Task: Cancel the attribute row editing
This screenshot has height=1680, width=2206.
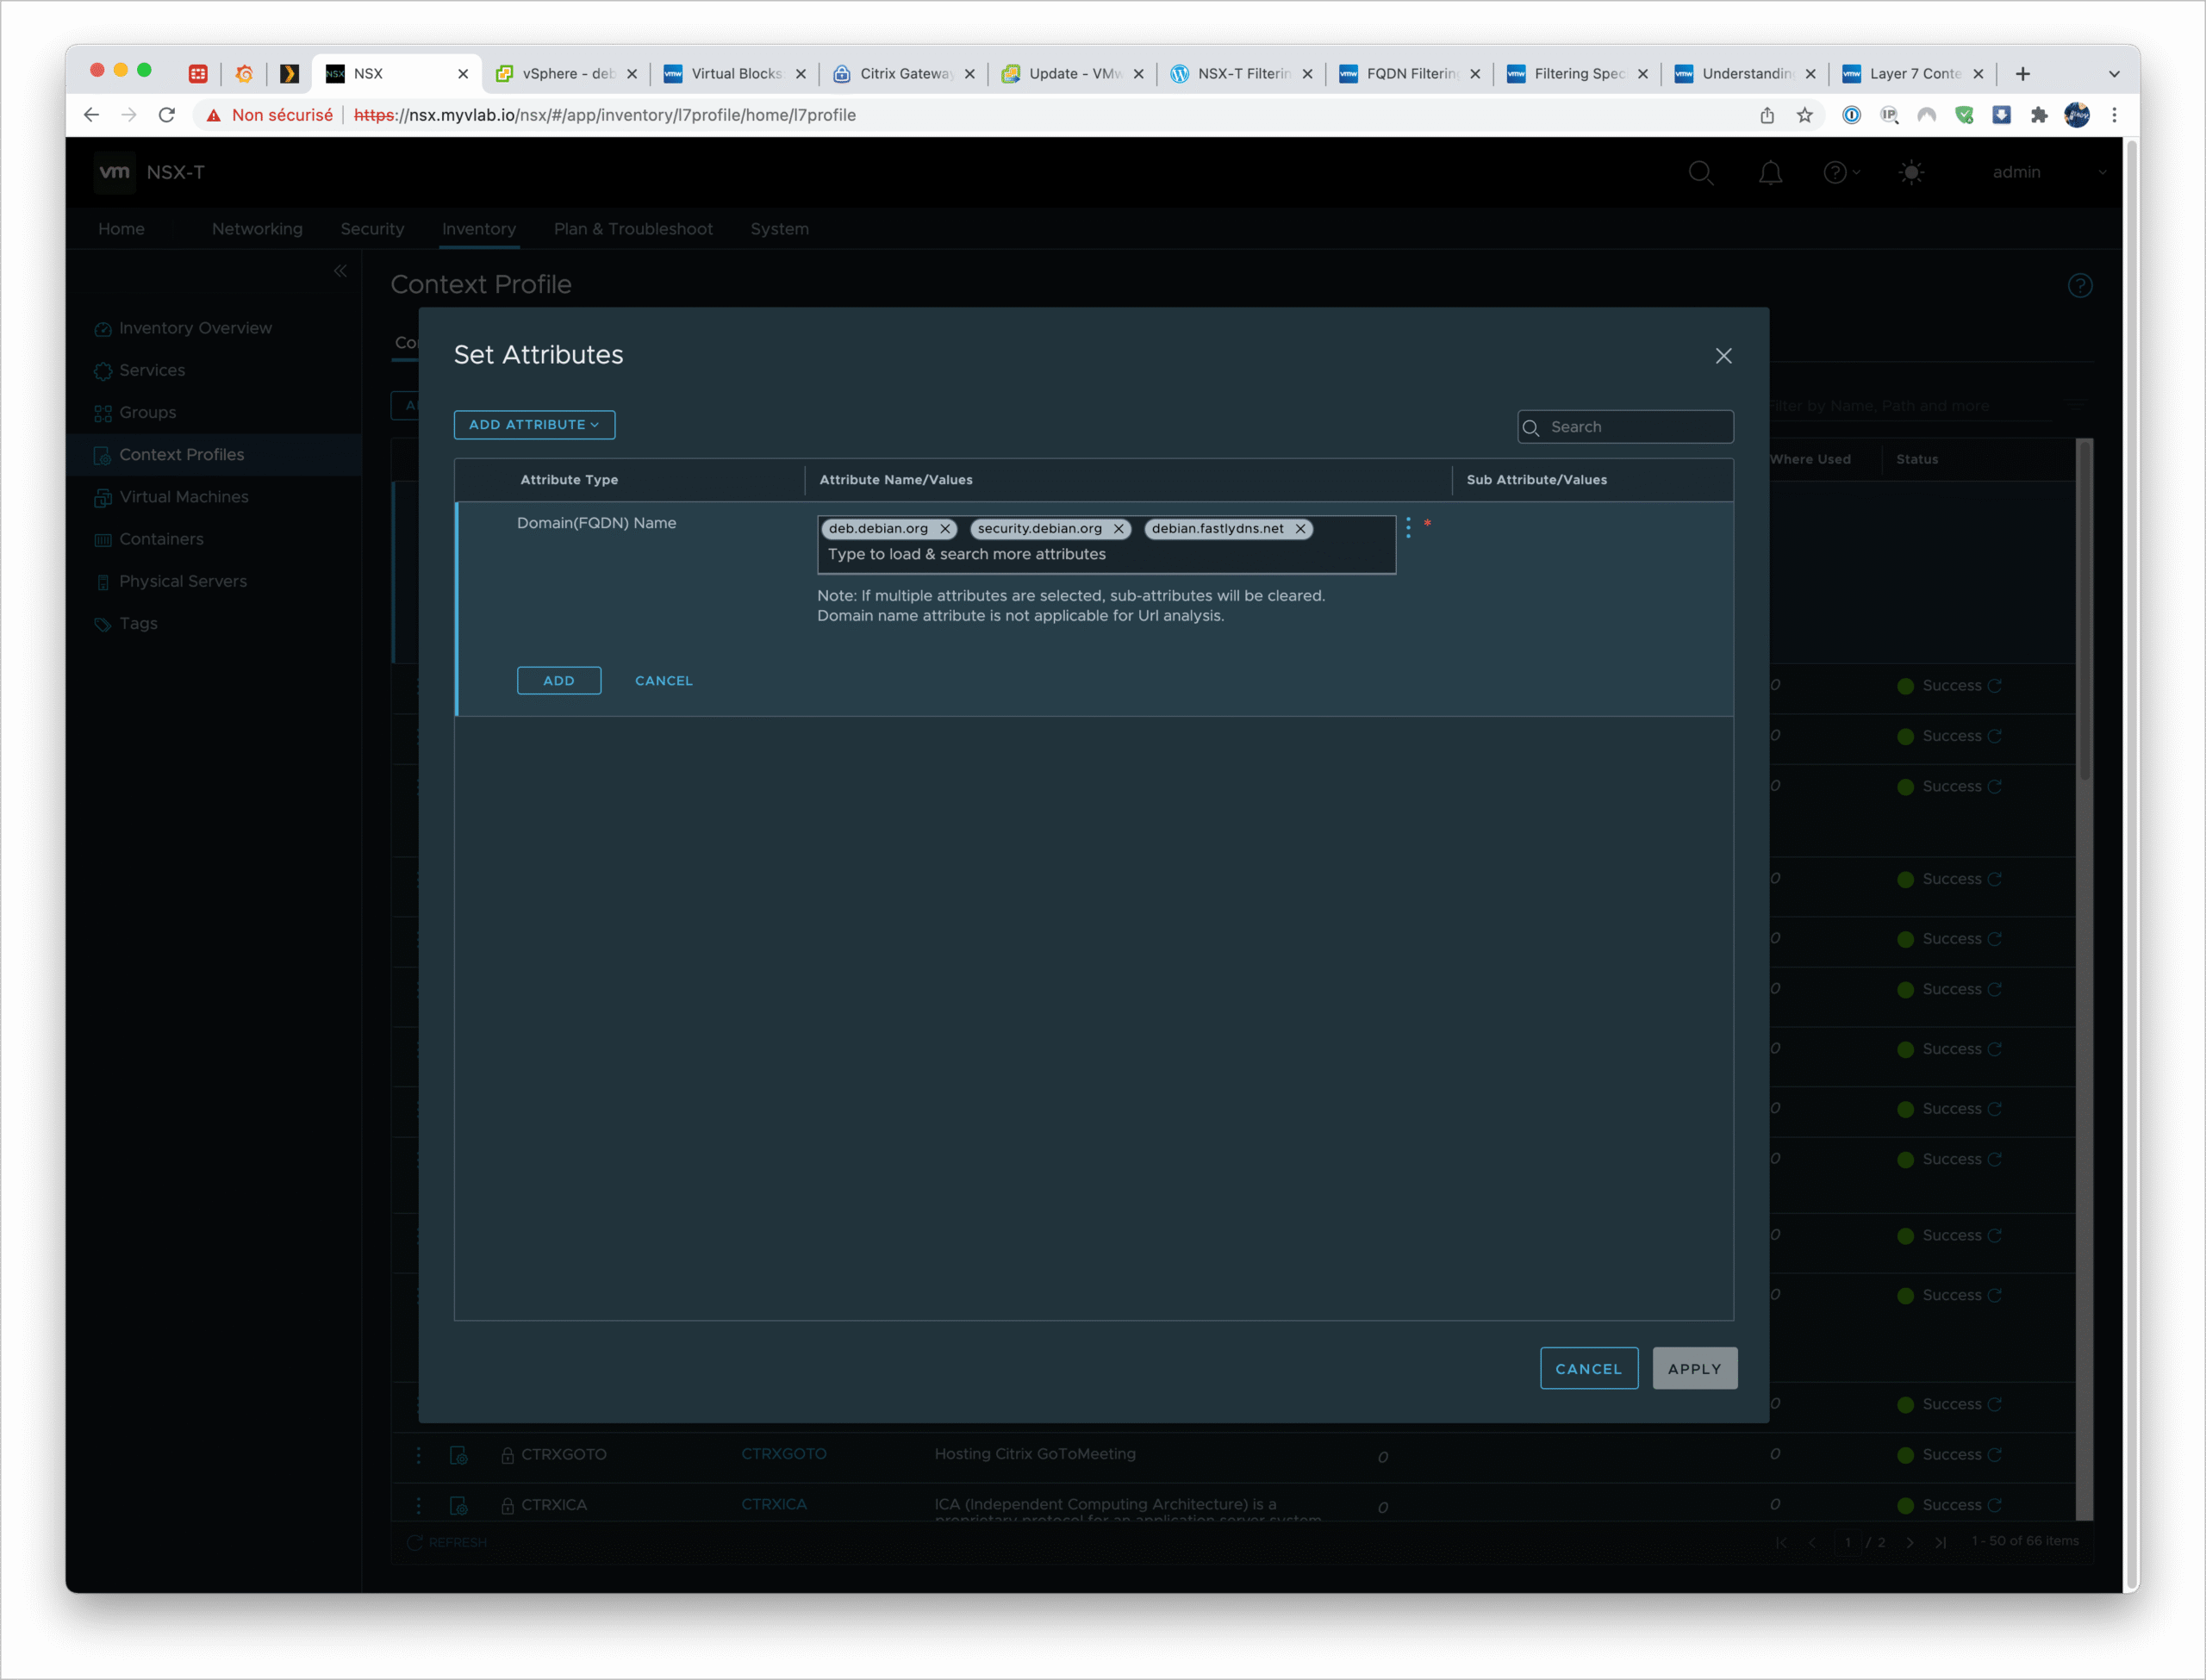Action: pyautogui.click(x=663, y=681)
